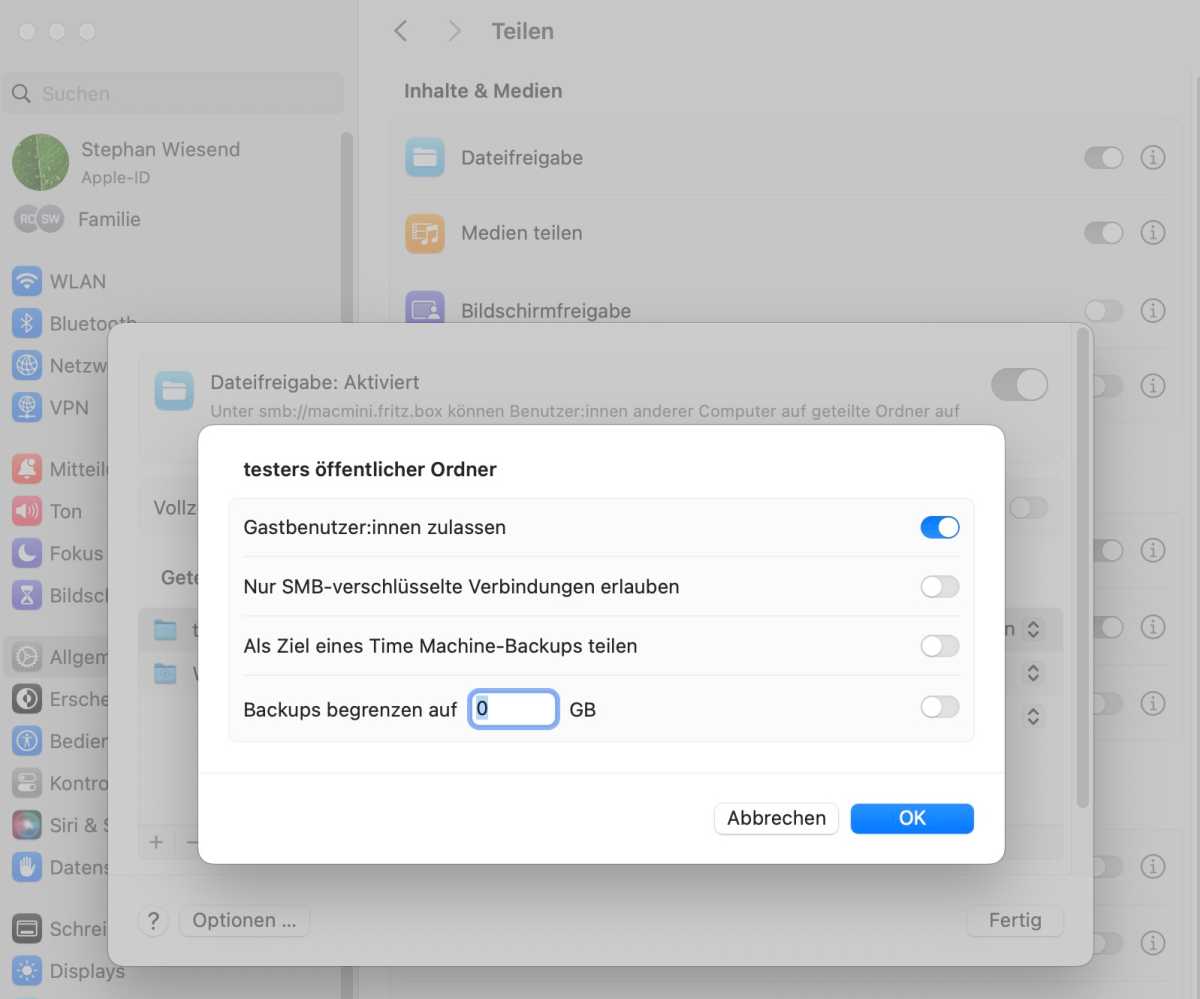Click the backup limit GB field
Screen dimensions: 1200x999
513,709
